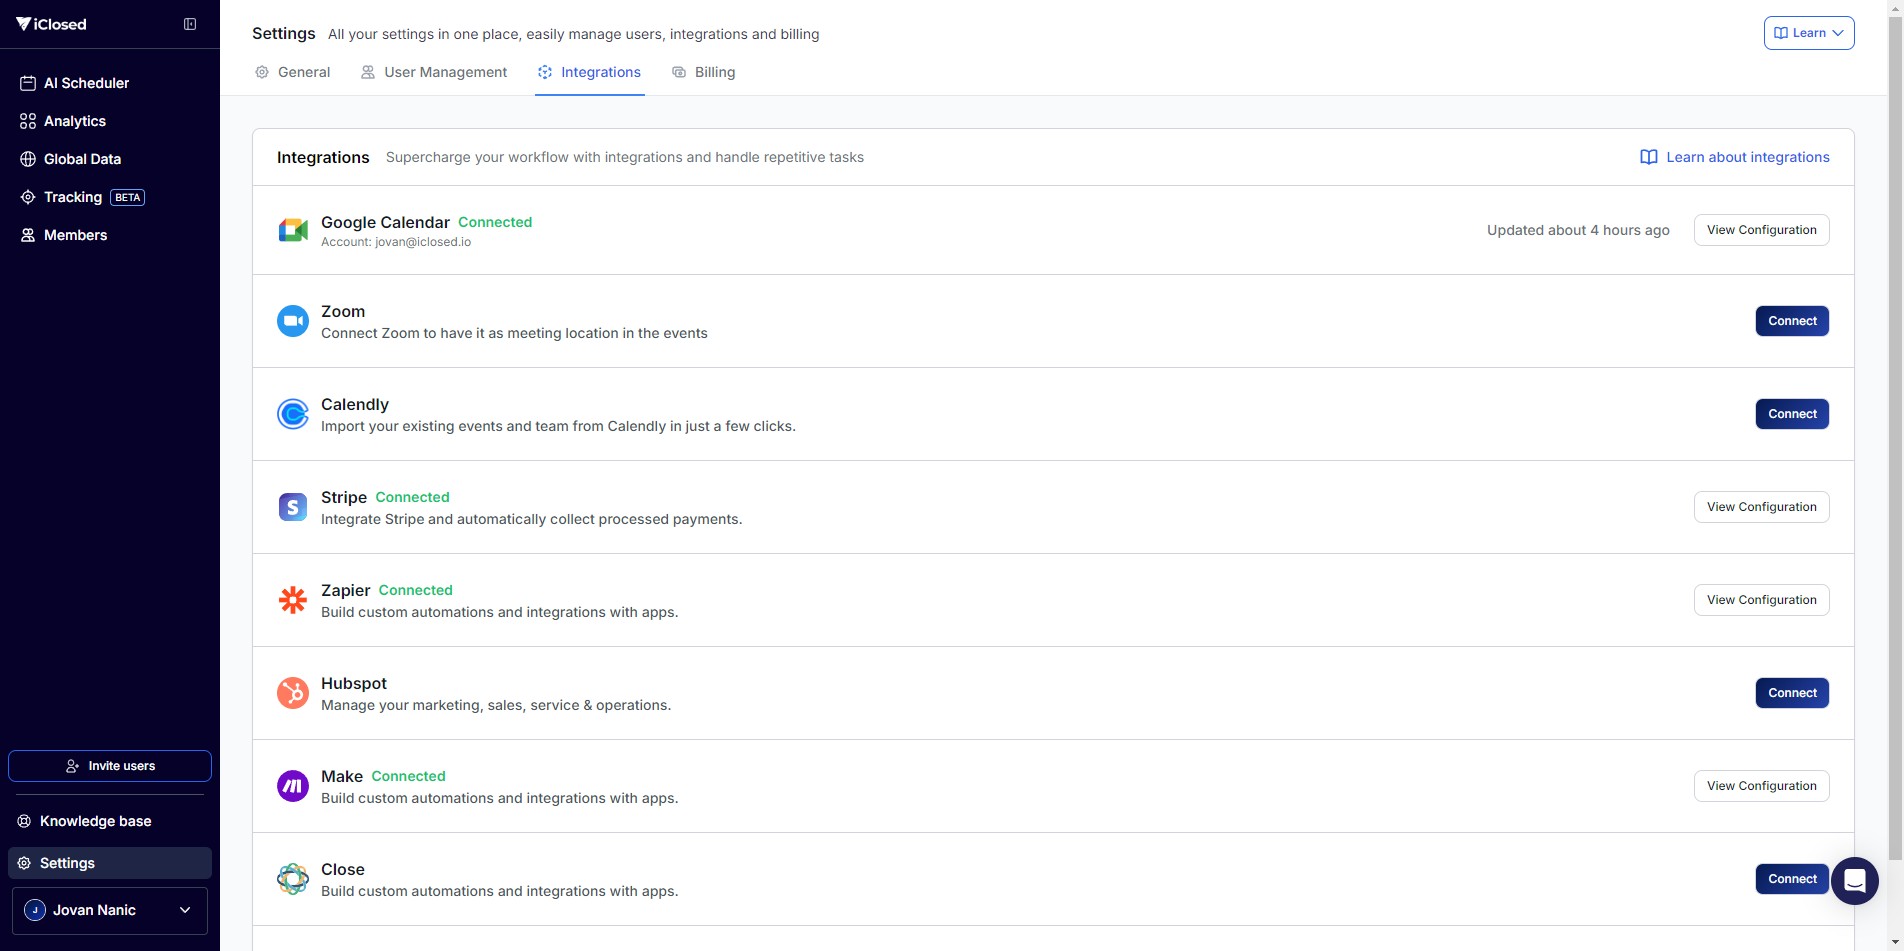Viewport: 1904px width, 951px height.
Task: View Configuration for Google Calendar
Action: (1761, 230)
